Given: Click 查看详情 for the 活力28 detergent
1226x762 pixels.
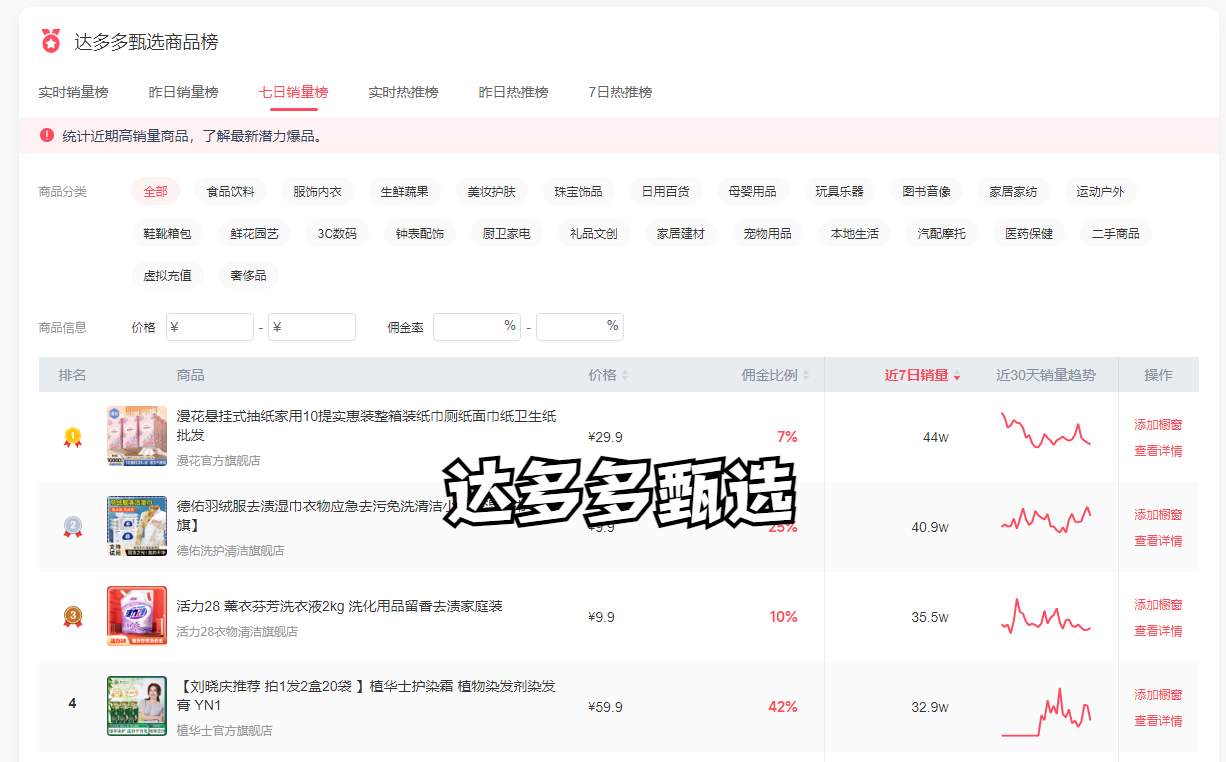Looking at the screenshot, I should [x=1158, y=631].
